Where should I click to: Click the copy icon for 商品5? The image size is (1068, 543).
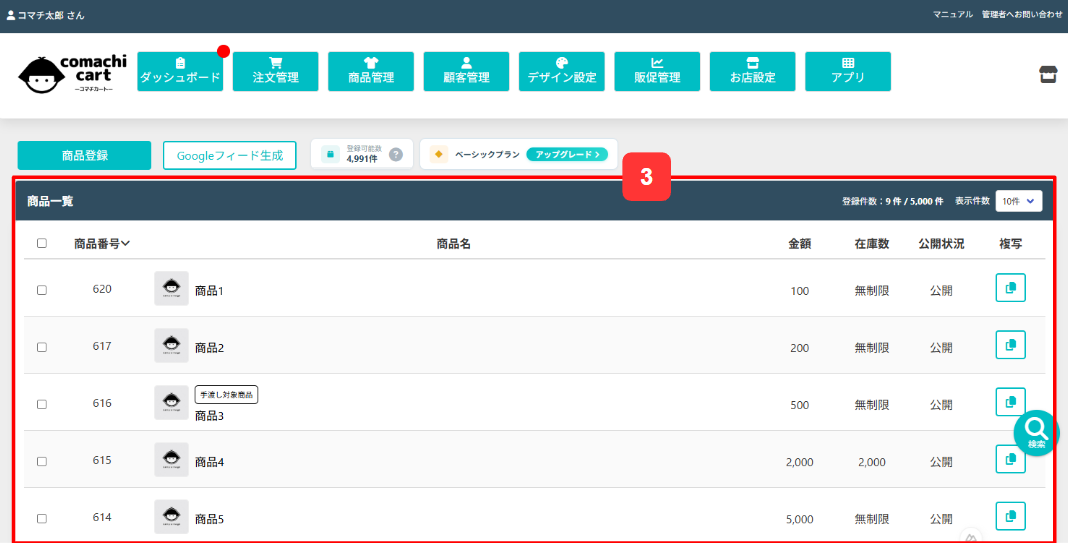[x=1010, y=516]
